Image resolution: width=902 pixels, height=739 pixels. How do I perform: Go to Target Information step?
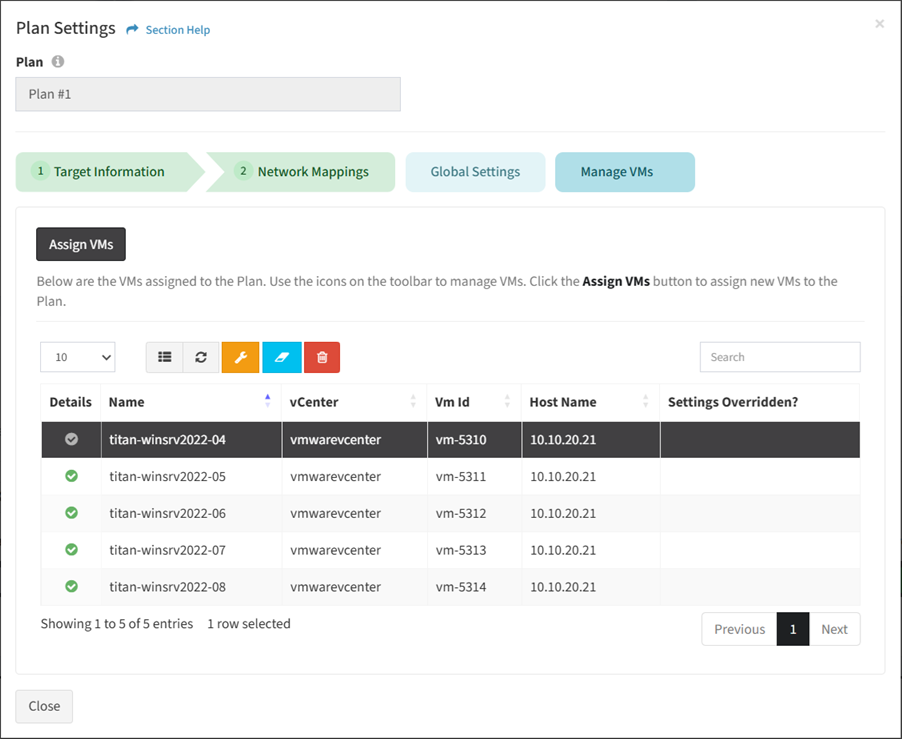tap(109, 172)
